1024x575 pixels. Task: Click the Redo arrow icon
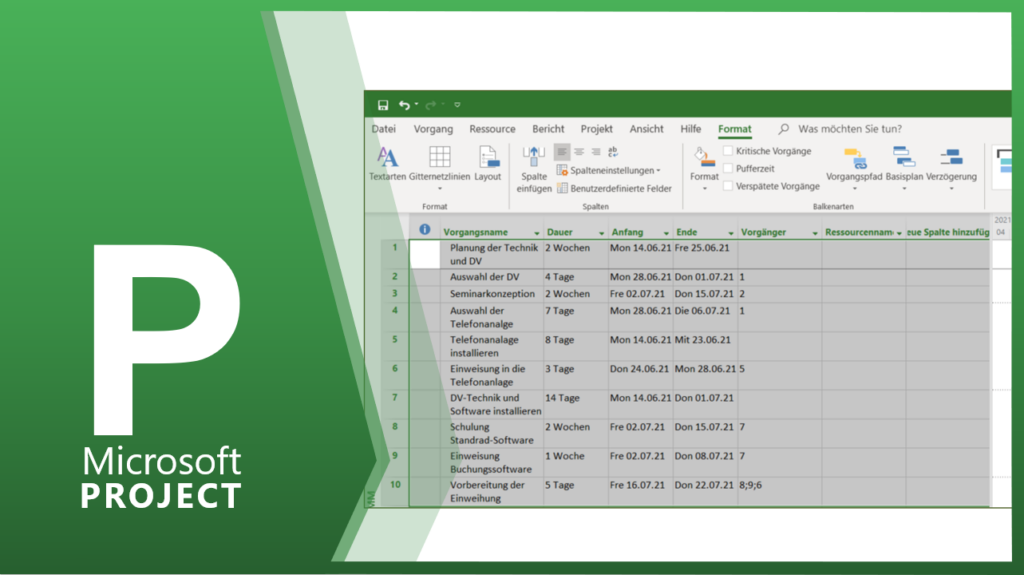pyautogui.click(x=430, y=105)
